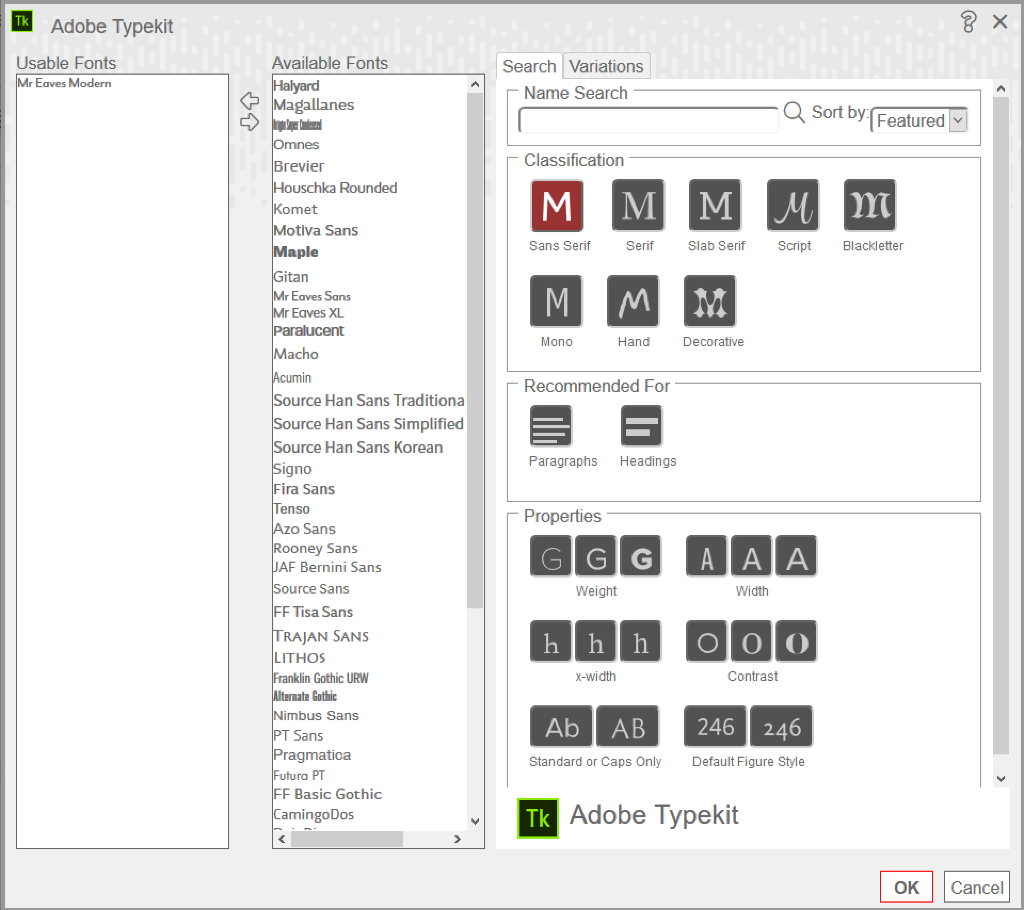Image resolution: width=1024 pixels, height=910 pixels.
Task: Select the Serif classification icon
Action: (x=638, y=205)
